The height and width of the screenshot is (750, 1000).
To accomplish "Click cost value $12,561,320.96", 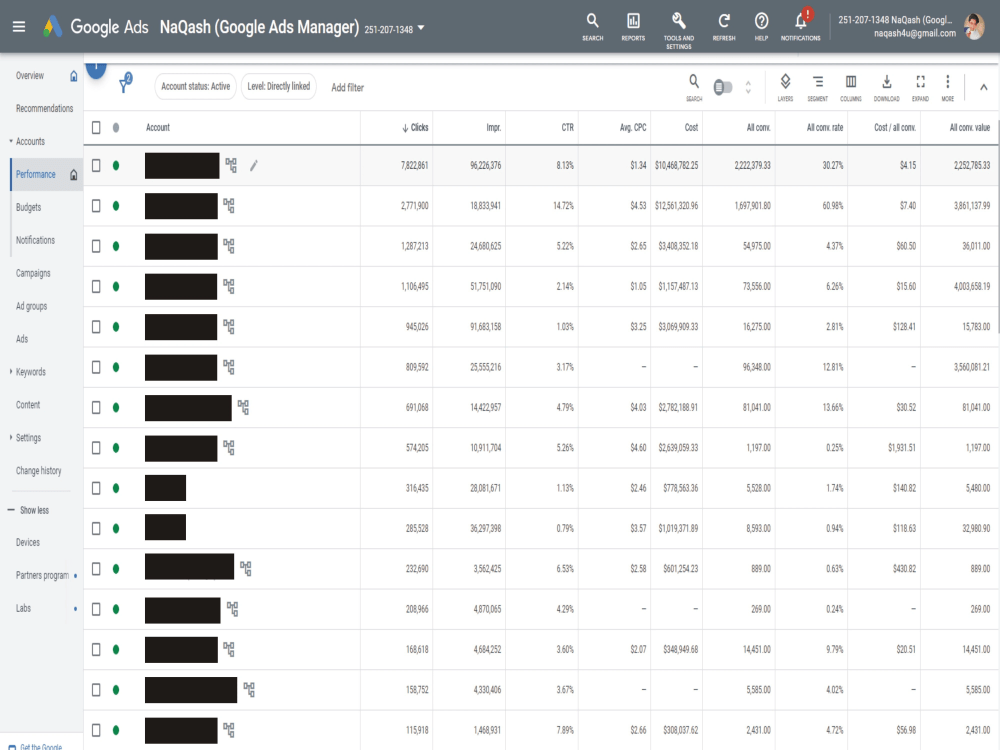I will pos(676,206).
